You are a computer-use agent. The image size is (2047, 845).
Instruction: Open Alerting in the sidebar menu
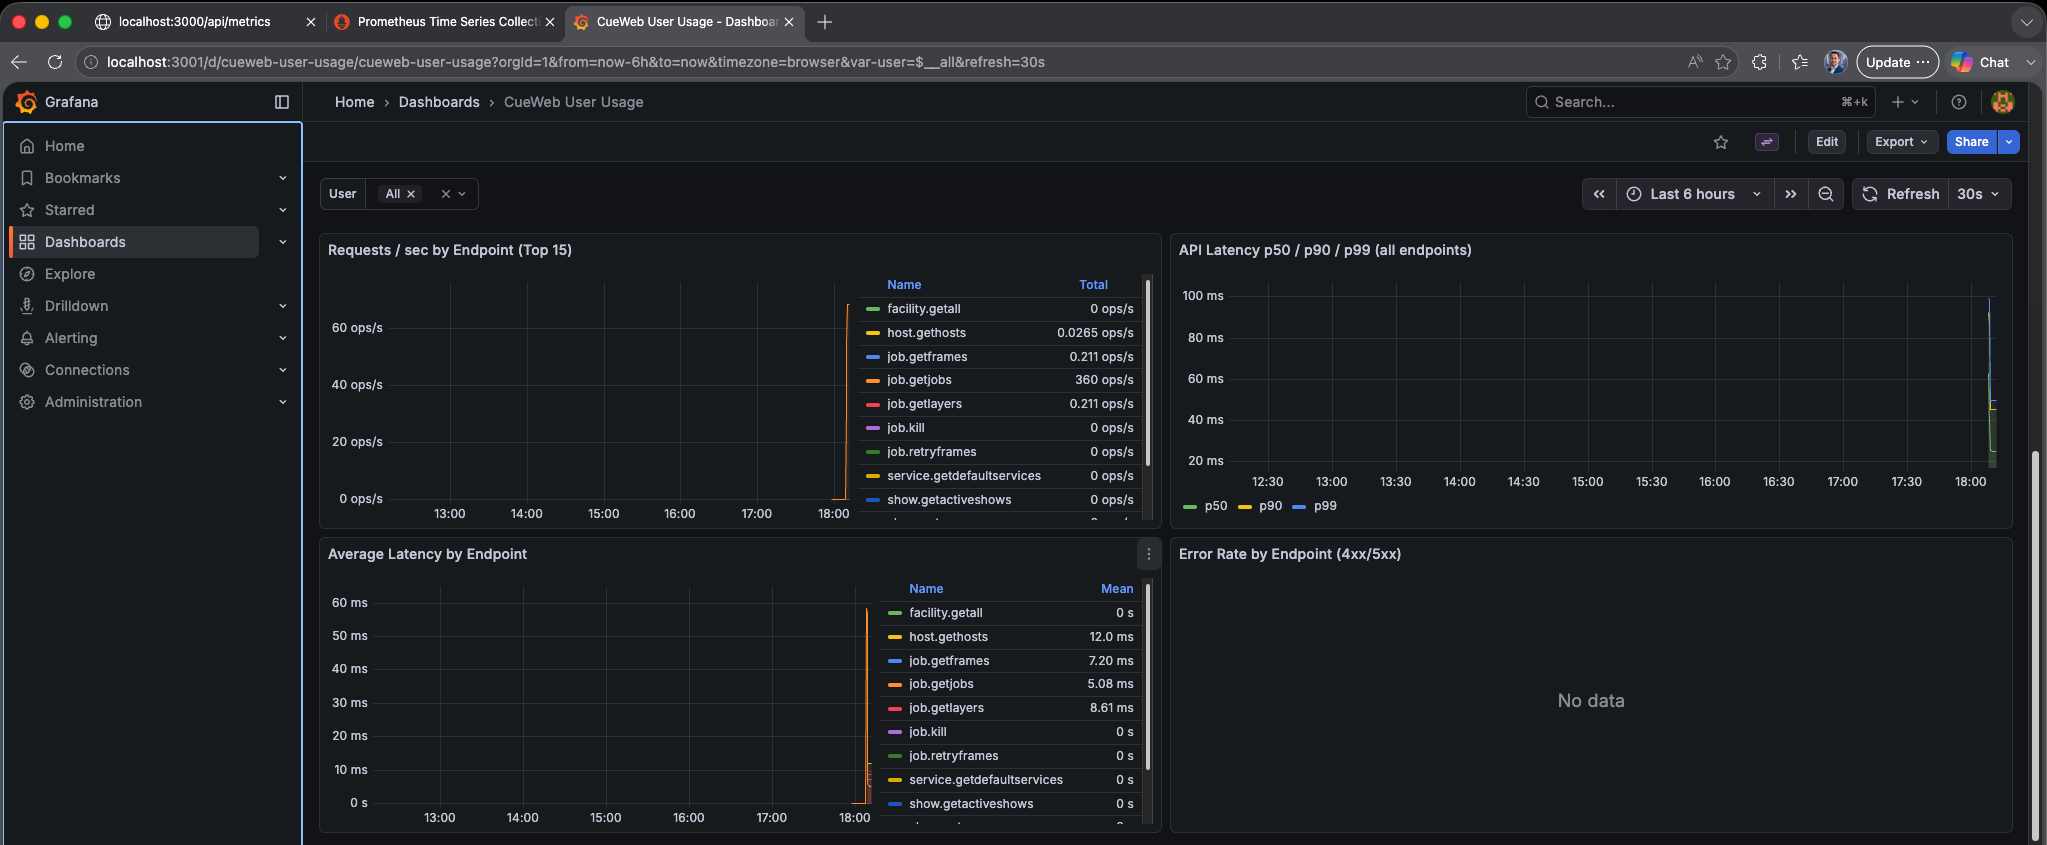(x=71, y=338)
